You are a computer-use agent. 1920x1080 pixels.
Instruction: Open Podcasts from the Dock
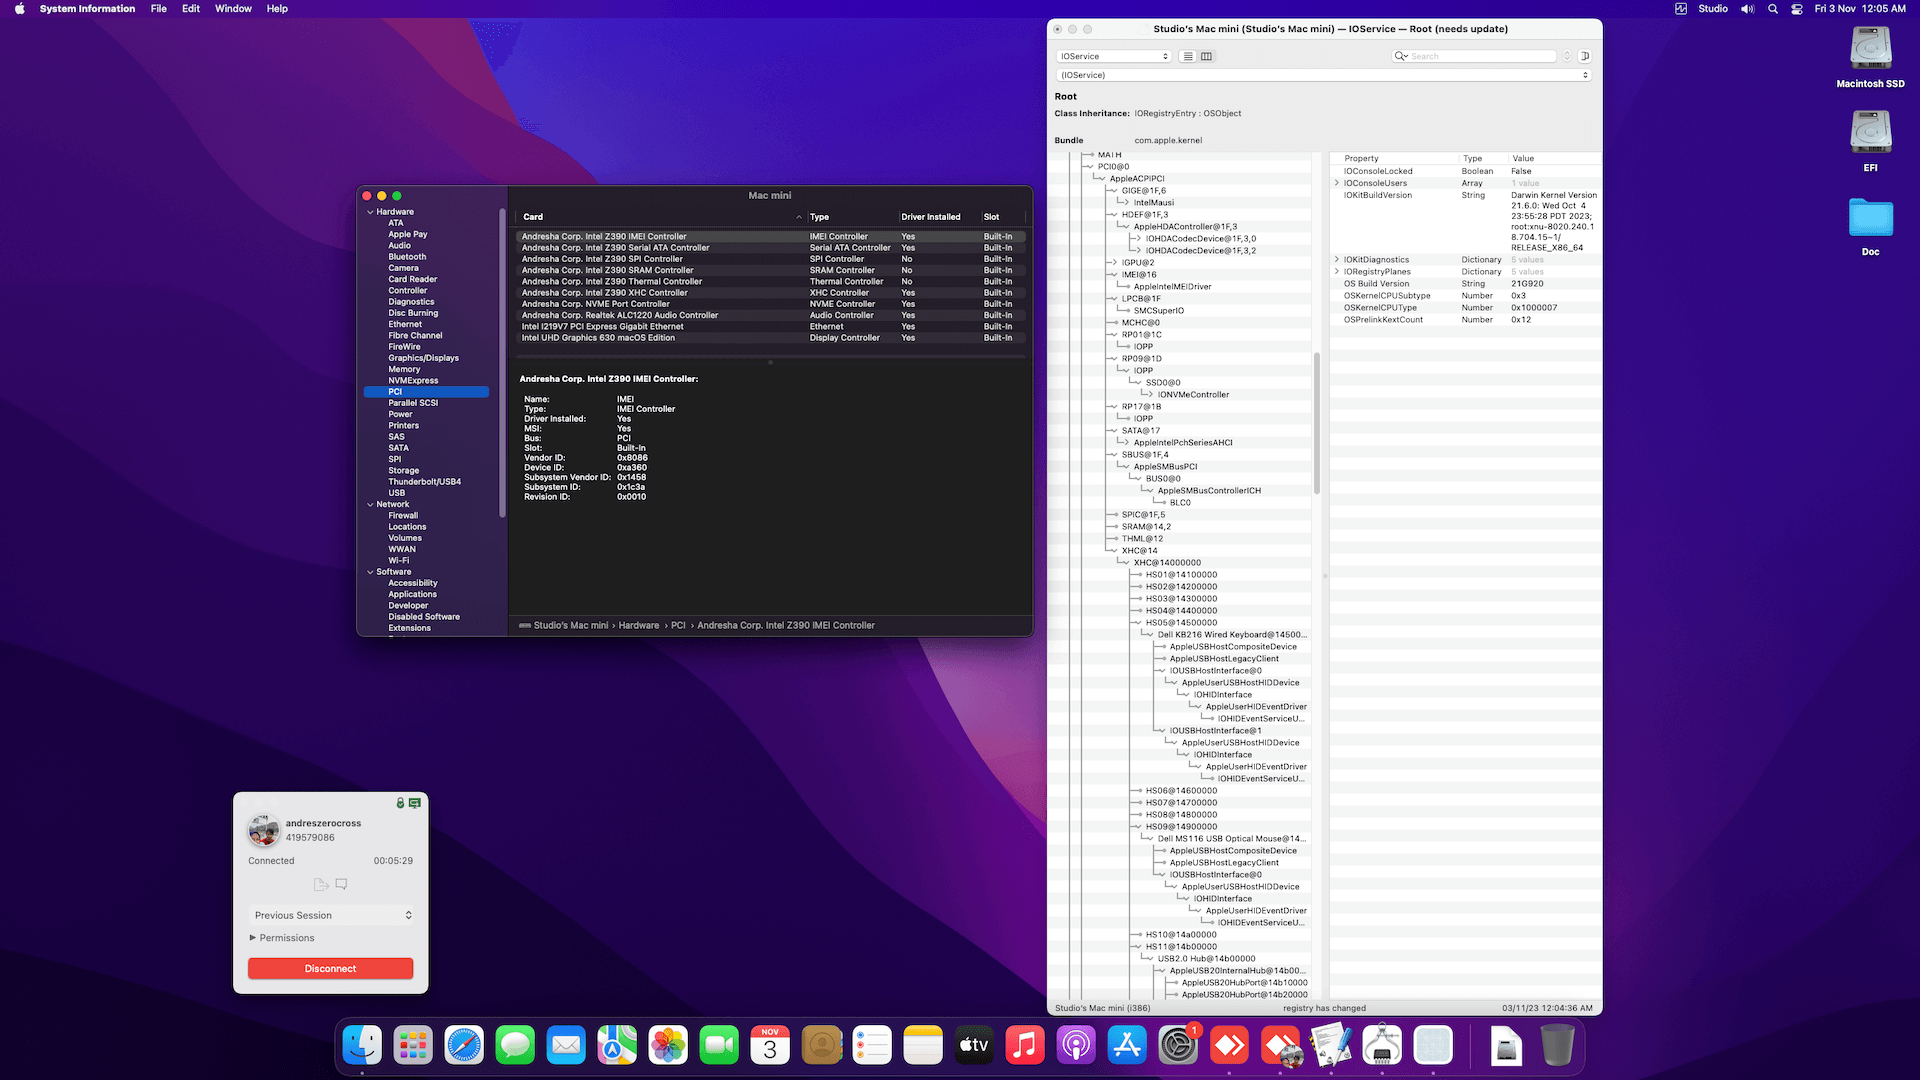click(1076, 1046)
